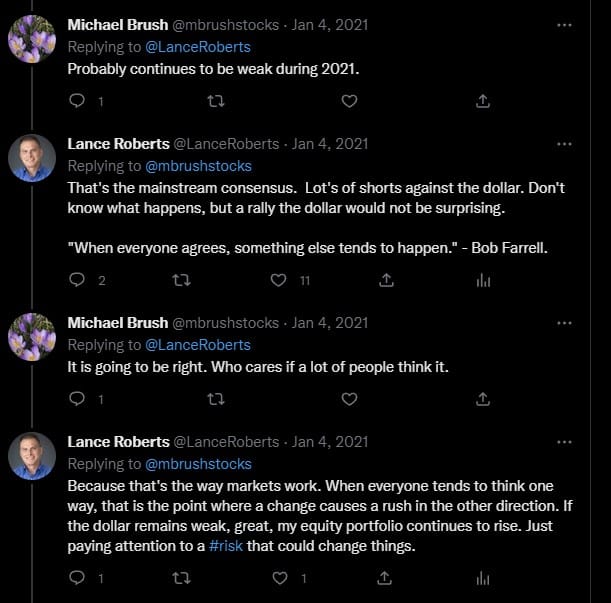Open more options on last Lance Roberts tweet
The width and height of the screenshot is (611, 603).
(564, 442)
